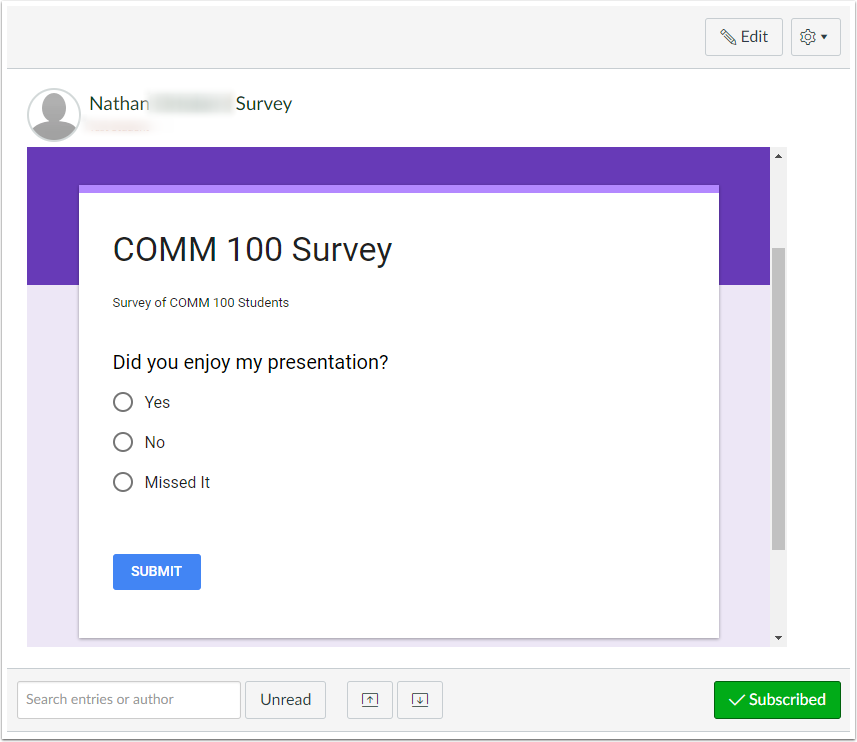
Task: Choose the Missed It response
Action: [123, 482]
